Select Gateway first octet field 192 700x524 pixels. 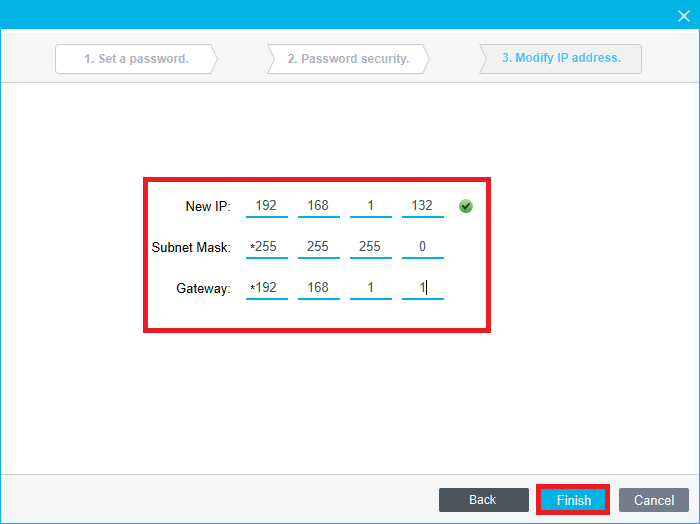(x=267, y=288)
